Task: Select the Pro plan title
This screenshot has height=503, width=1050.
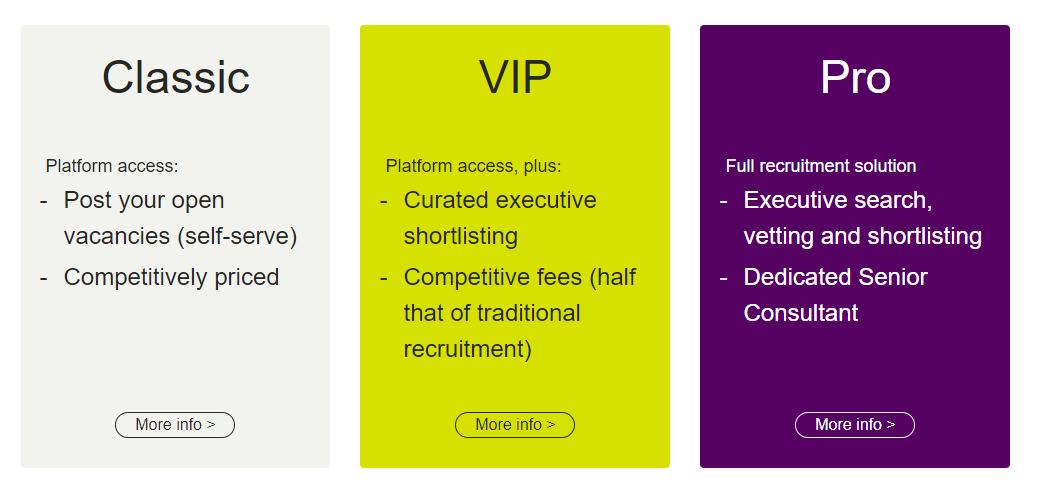Action: (855, 78)
